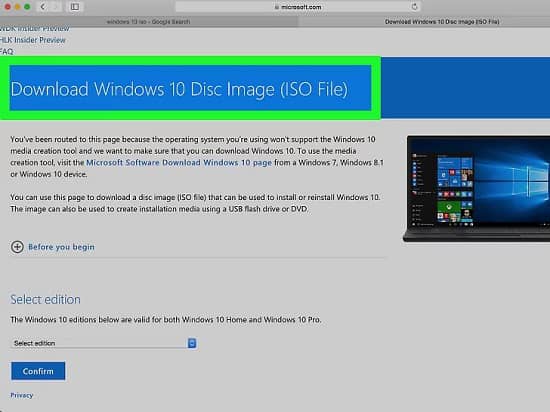The image size is (550, 412).
Task: Click the Download Windows 10 Disc Image heading
Action: pos(179,89)
